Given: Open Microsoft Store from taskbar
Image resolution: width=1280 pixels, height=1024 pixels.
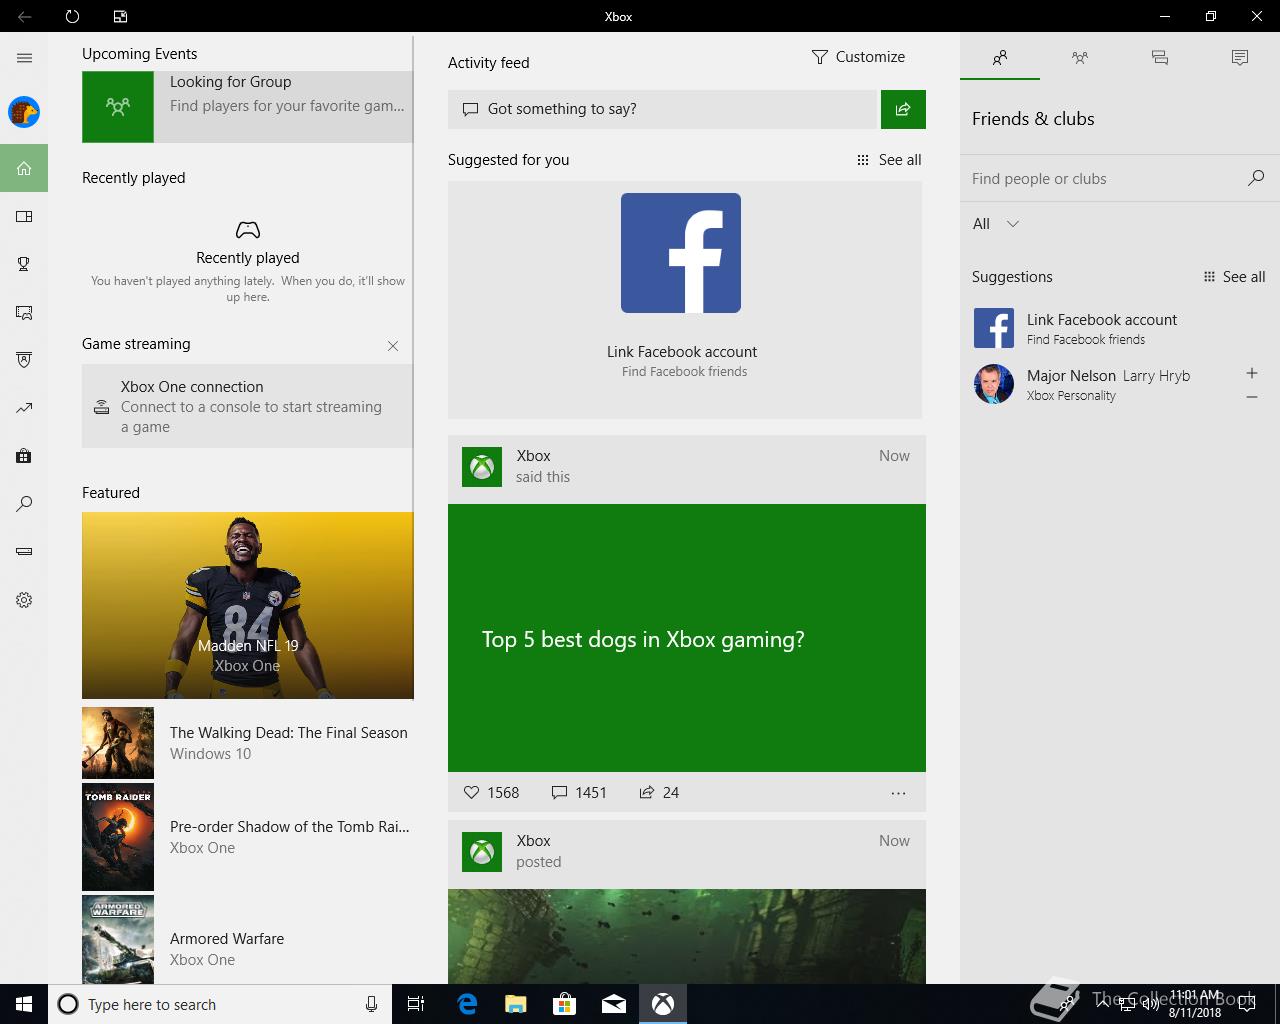Looking at the screenshot, I should pyautogui.click(x=565, y=1004).
